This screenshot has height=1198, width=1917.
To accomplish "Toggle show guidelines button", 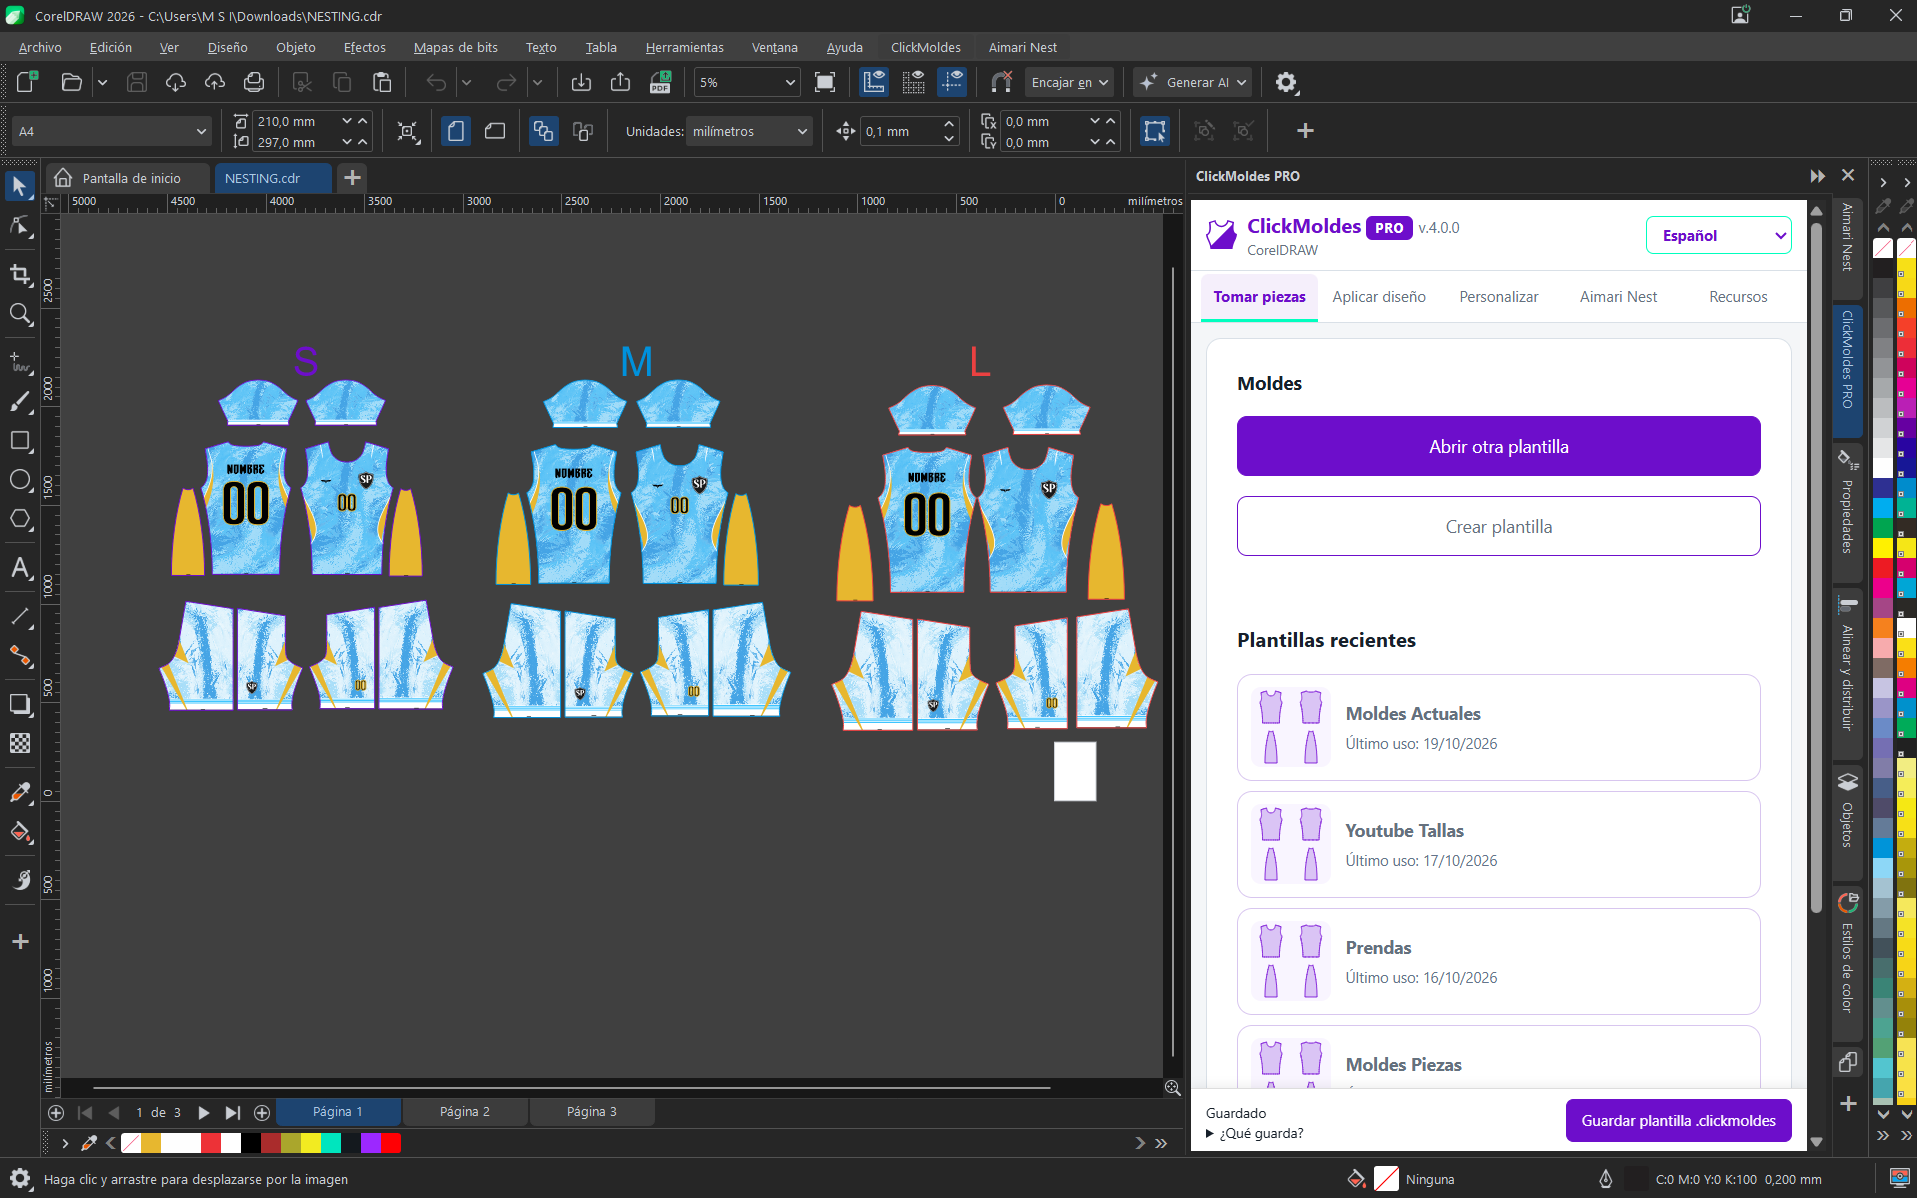I will tap(952, 82).
